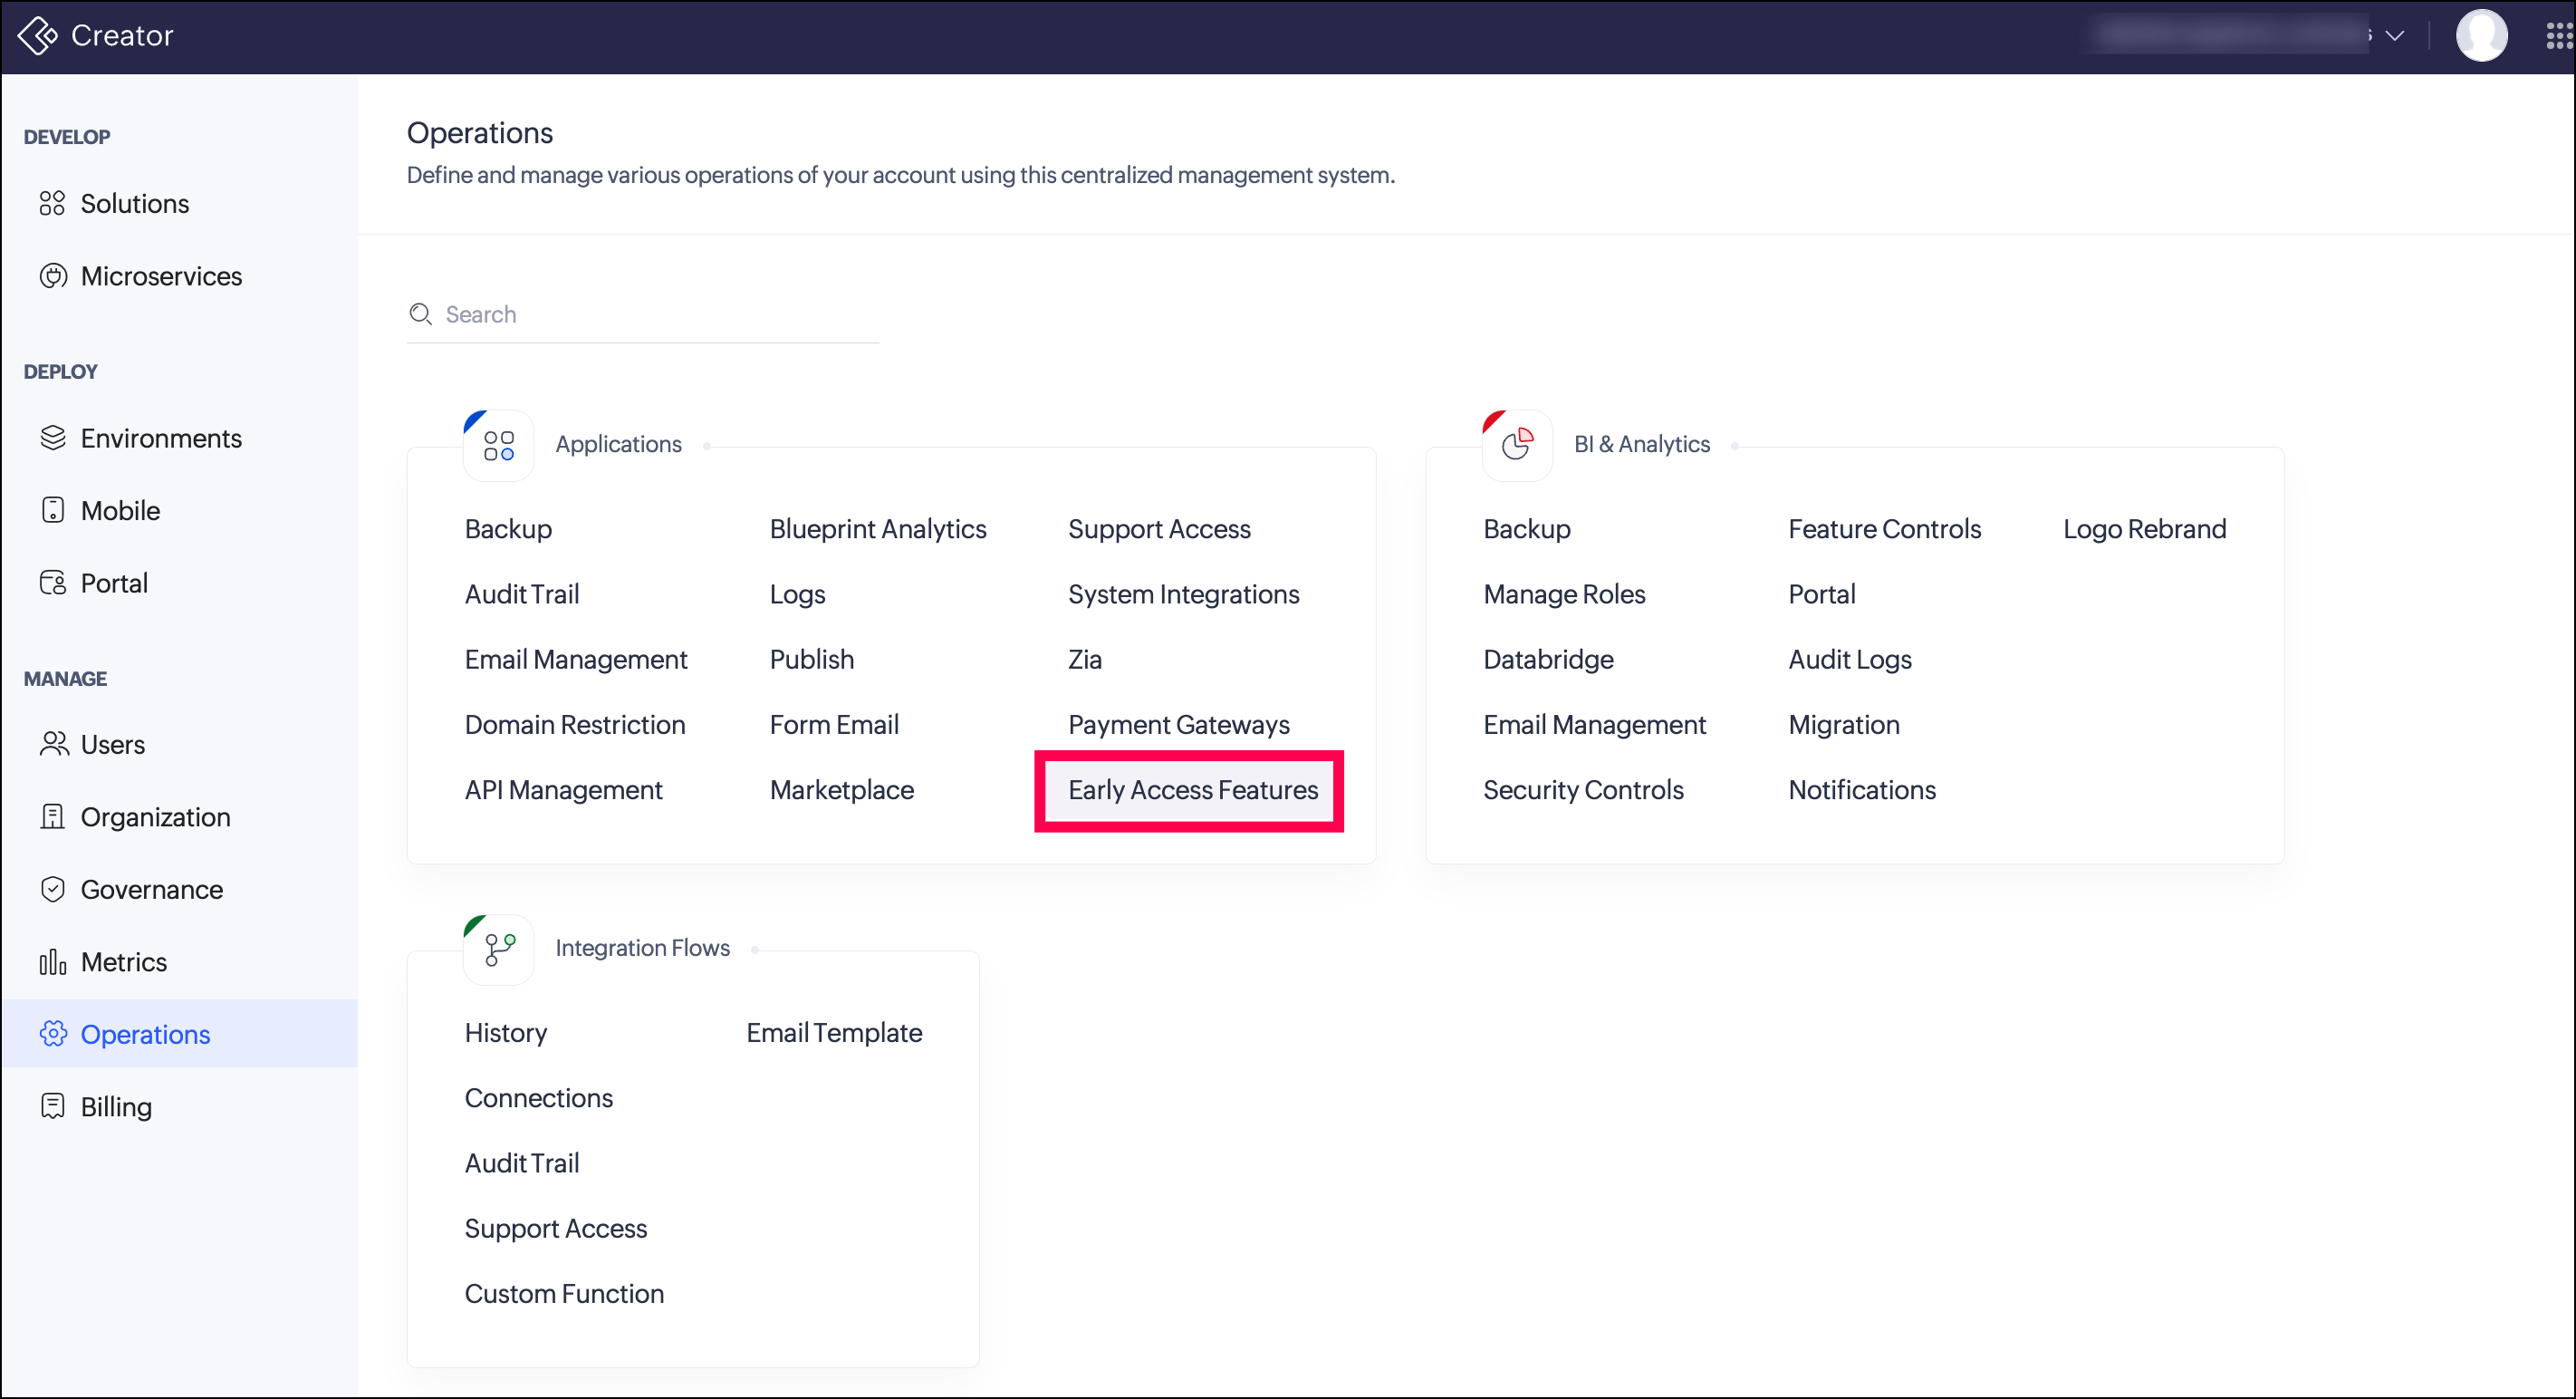Go to Environments in the sidebar
Screen dimensions: 2576x1399
[x=160, y=438]
